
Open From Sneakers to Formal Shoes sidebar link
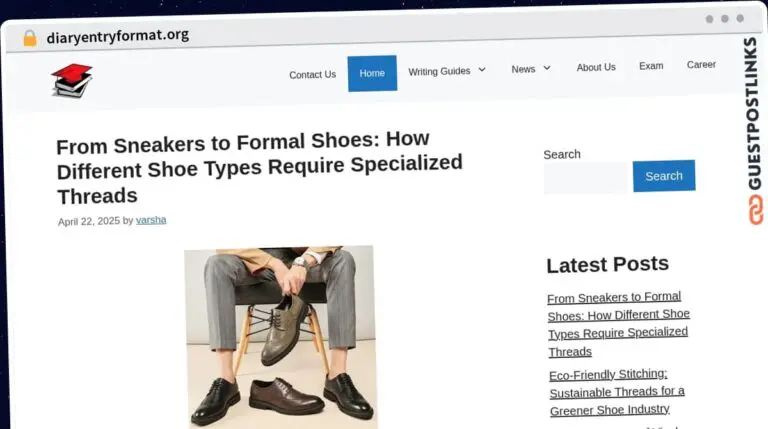coord(618,324)
